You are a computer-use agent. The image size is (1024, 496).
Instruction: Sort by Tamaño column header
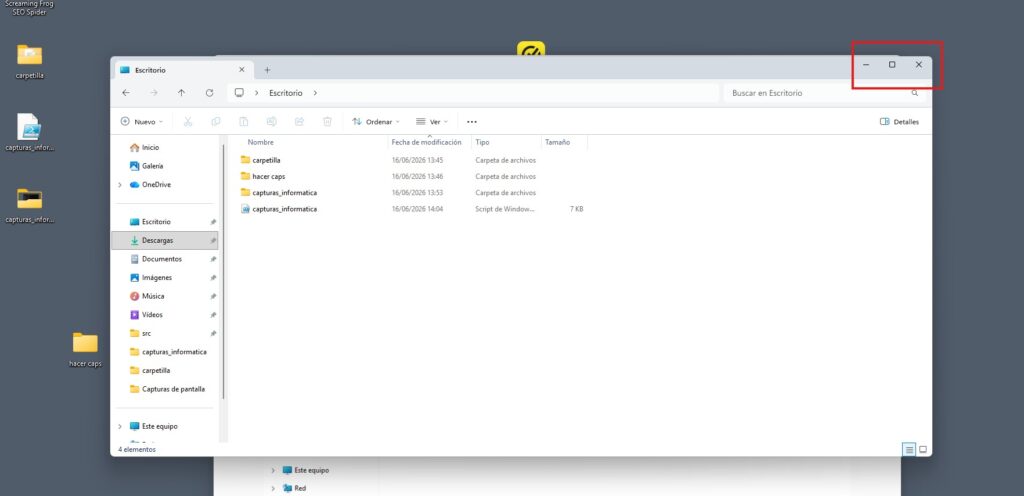coord(557,142)
